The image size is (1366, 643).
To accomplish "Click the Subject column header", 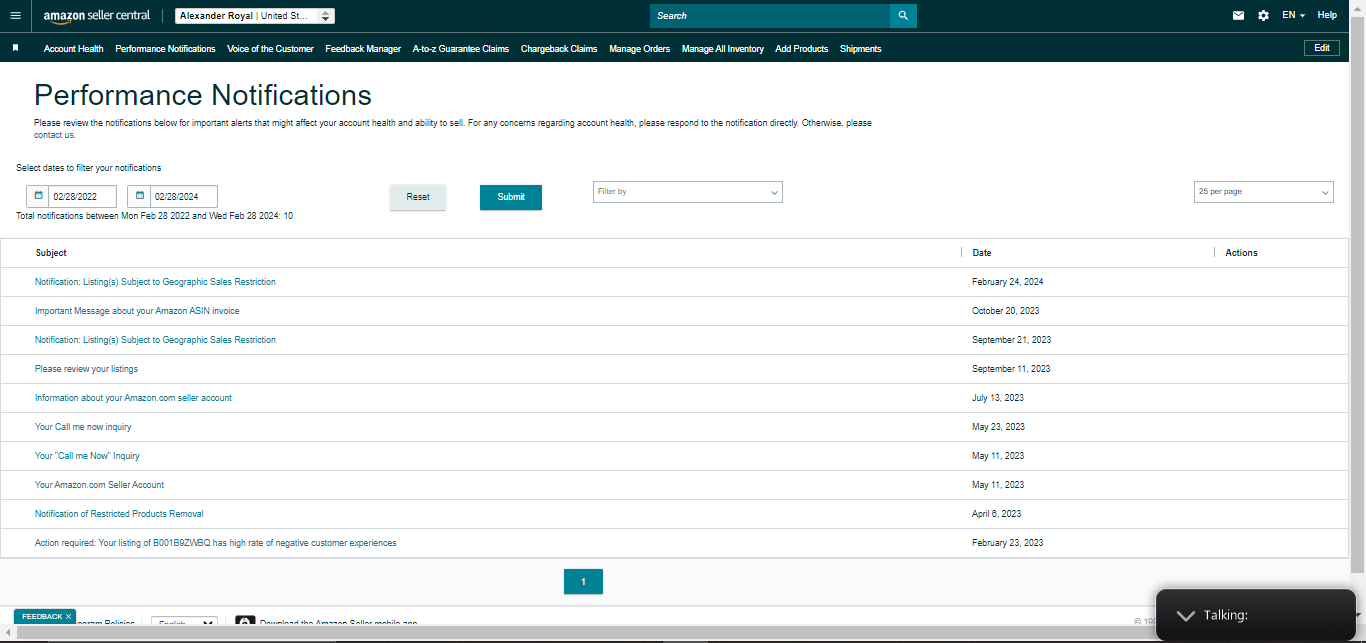I will point(51,253).
